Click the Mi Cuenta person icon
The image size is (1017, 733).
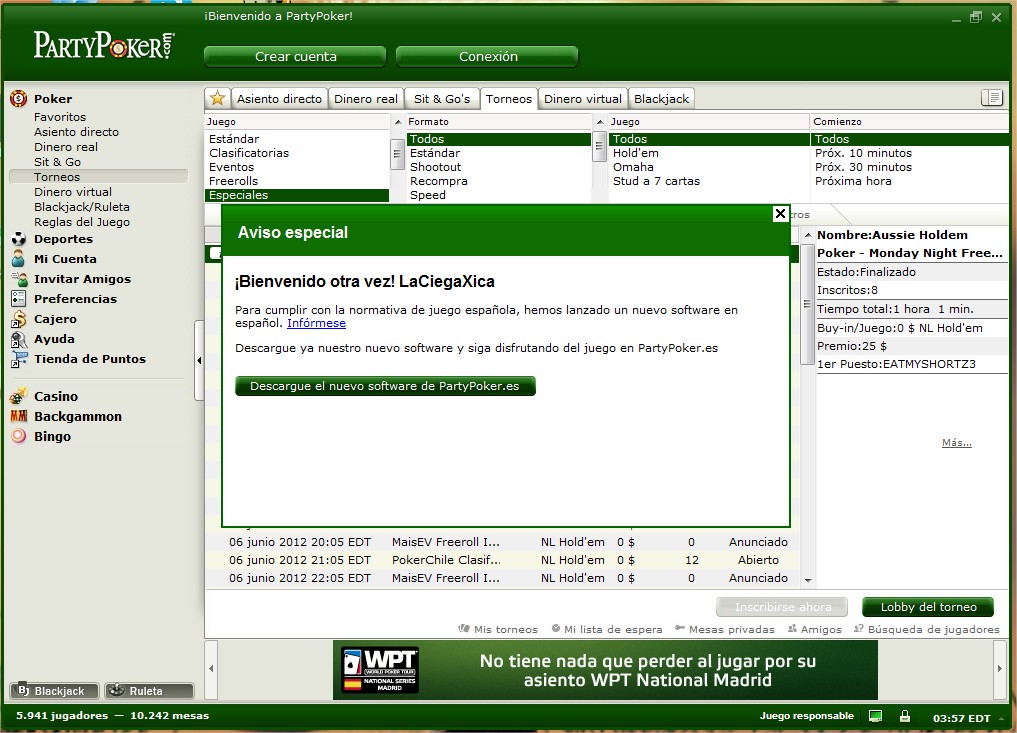pos(18,259)
